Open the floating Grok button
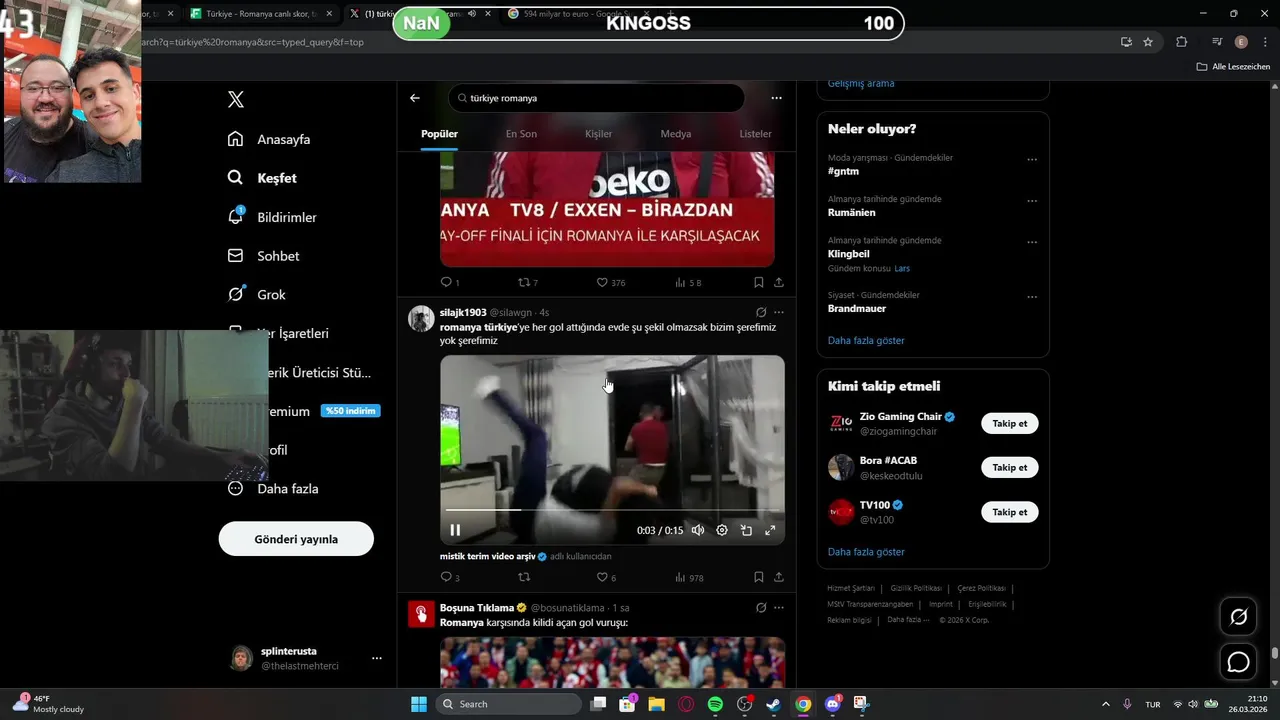 pos(1238,617)
